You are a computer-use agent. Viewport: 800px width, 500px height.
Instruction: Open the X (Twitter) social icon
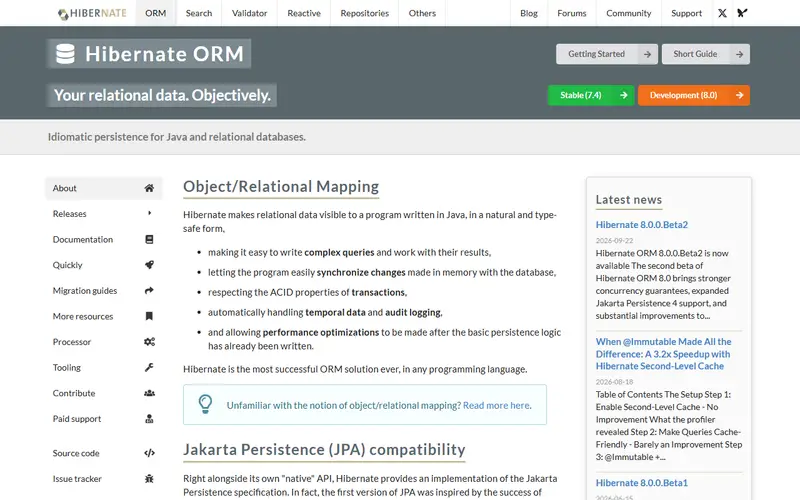coord(722,13)
